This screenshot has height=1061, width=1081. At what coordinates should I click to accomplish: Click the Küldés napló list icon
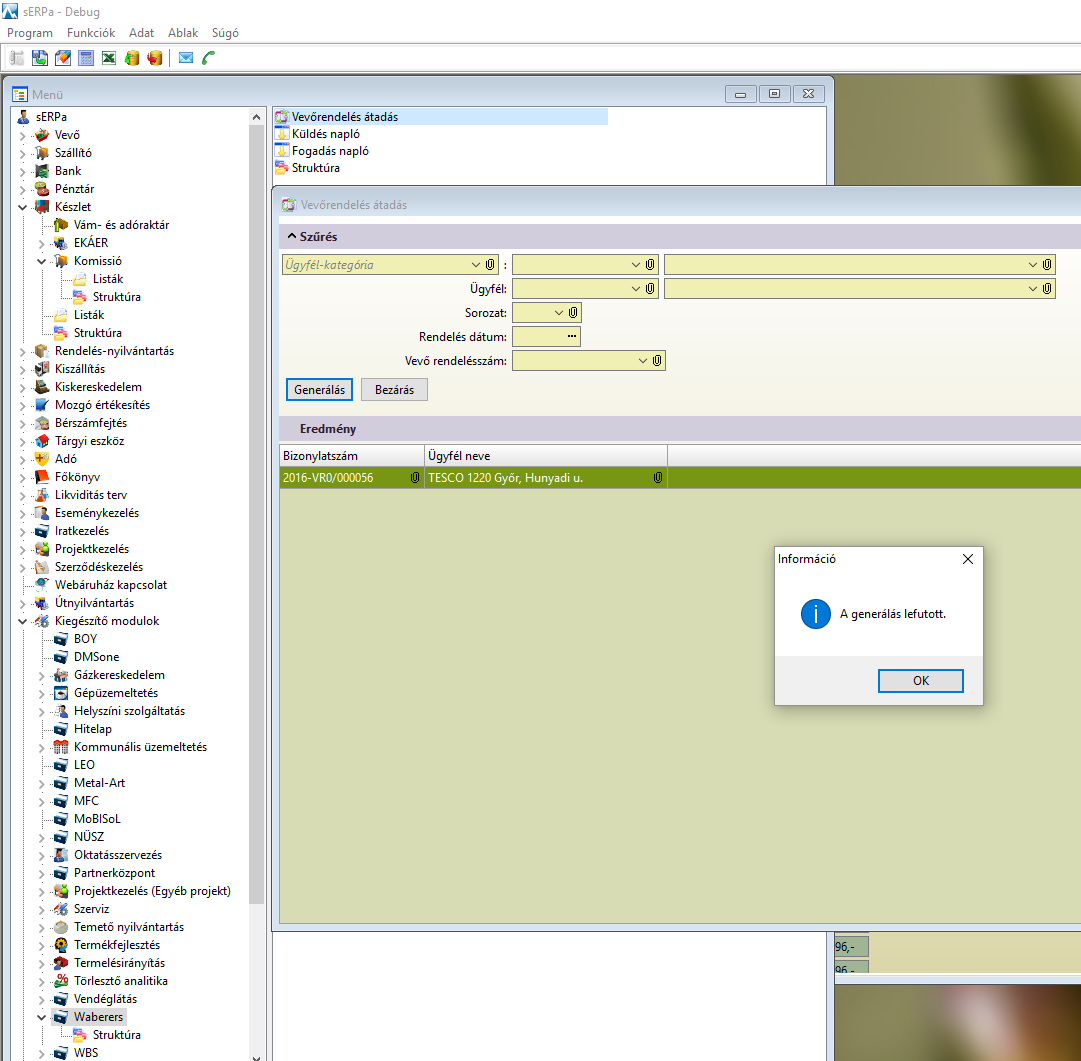tap(282, 134)
